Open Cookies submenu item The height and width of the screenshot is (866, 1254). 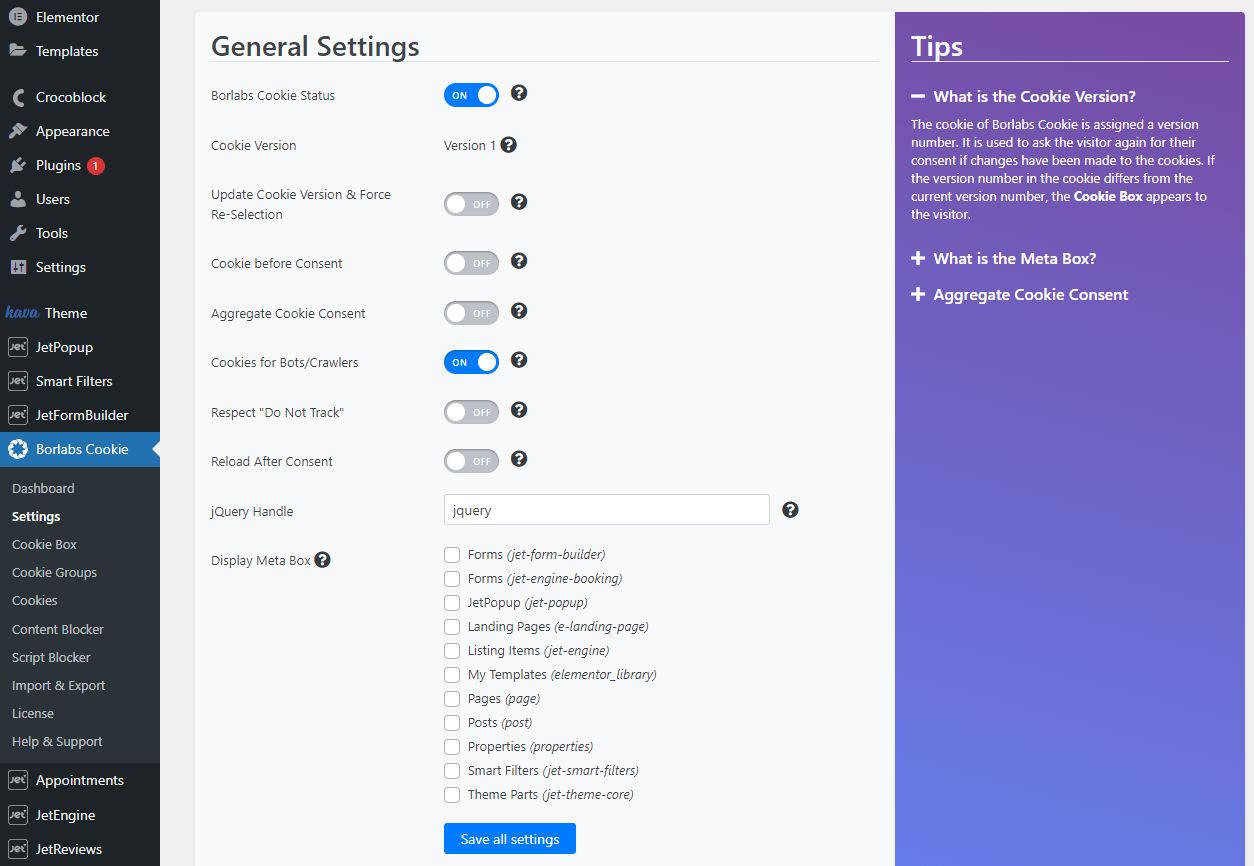click(x=35, y=600)
